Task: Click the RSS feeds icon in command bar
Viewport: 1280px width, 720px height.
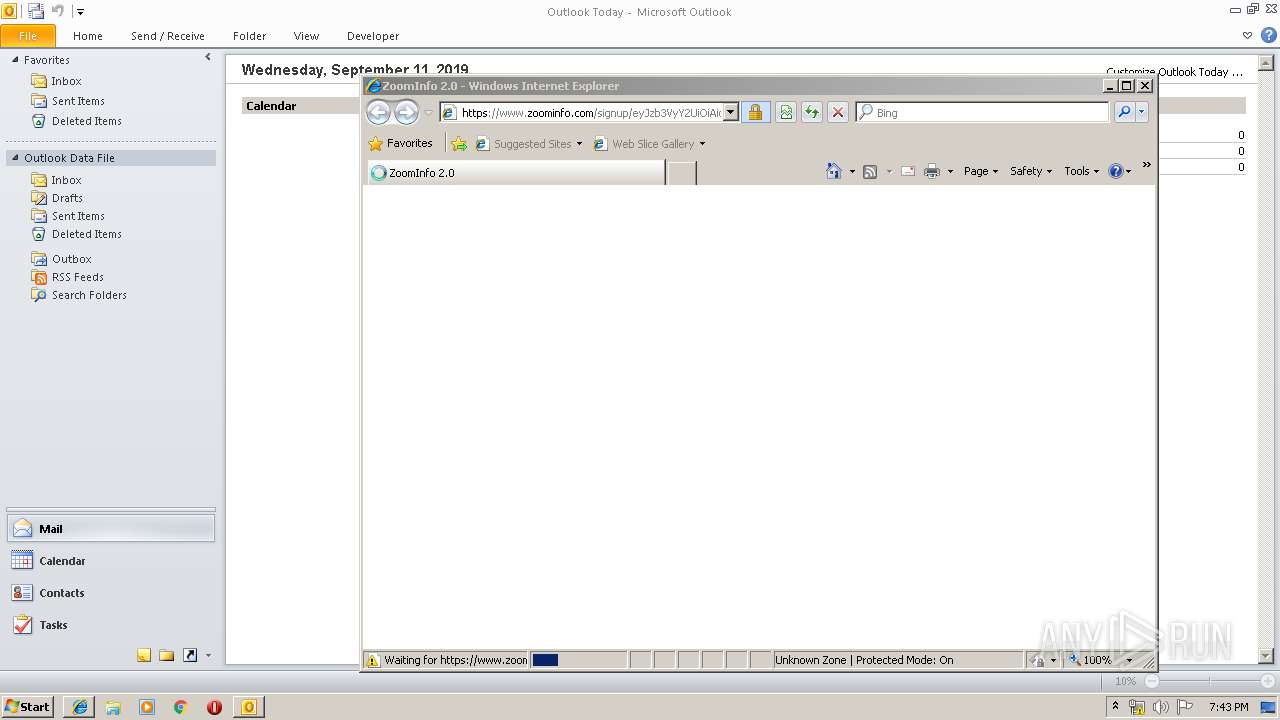Action: [870, 172]
